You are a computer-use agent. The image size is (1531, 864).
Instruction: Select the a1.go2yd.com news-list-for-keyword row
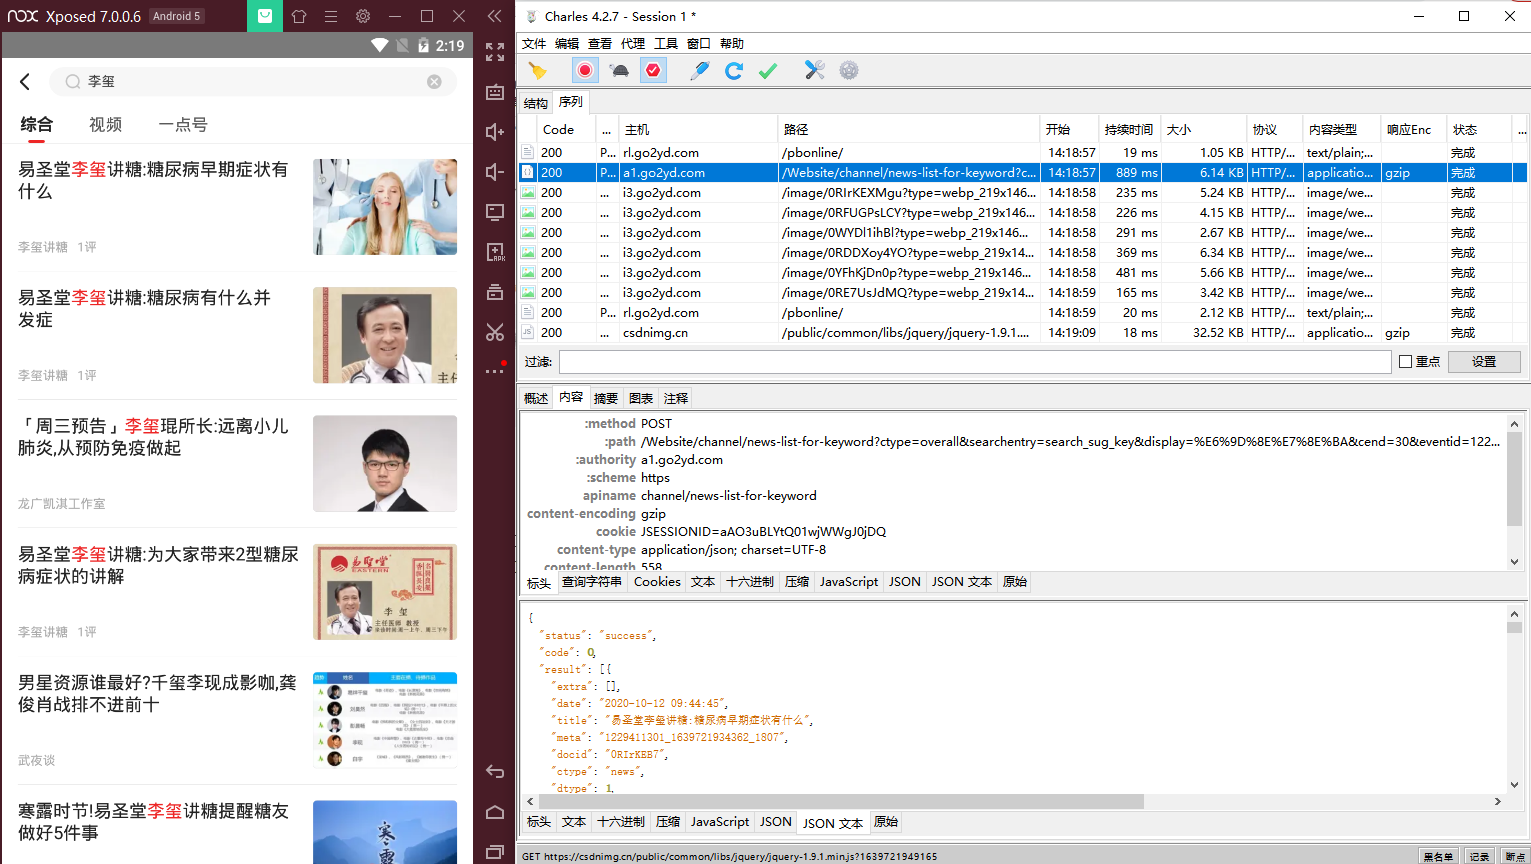[1022, 172]
